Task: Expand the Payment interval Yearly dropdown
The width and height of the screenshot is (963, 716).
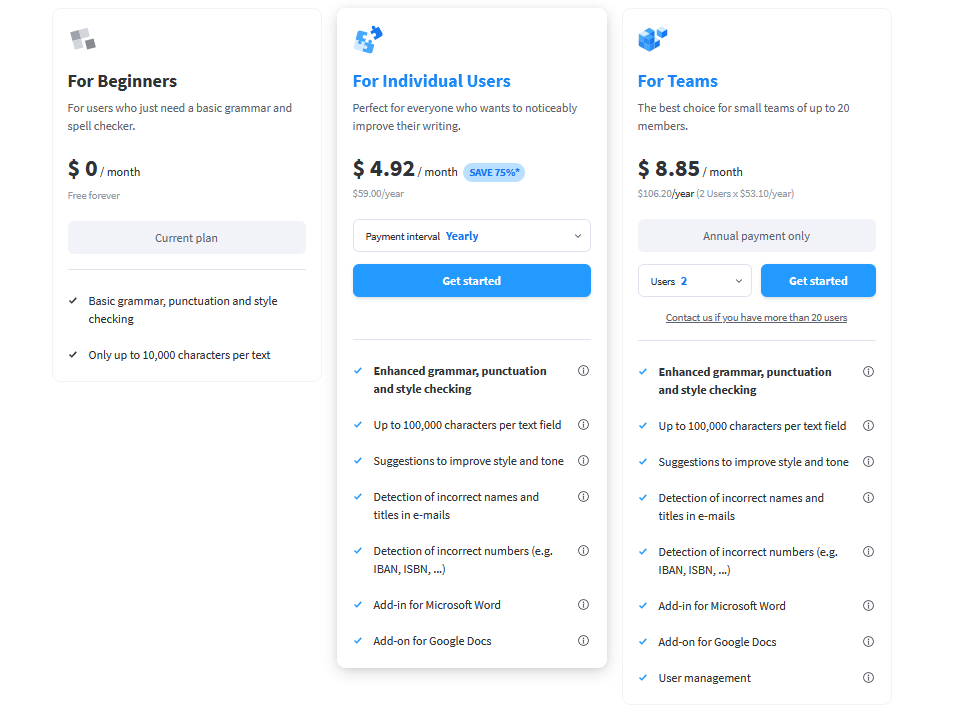Action: [x=471, y=236]
